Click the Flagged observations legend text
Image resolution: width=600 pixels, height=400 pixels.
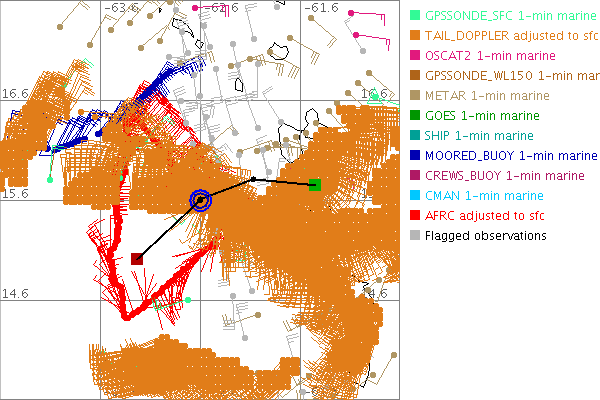(x=485, y=236)
